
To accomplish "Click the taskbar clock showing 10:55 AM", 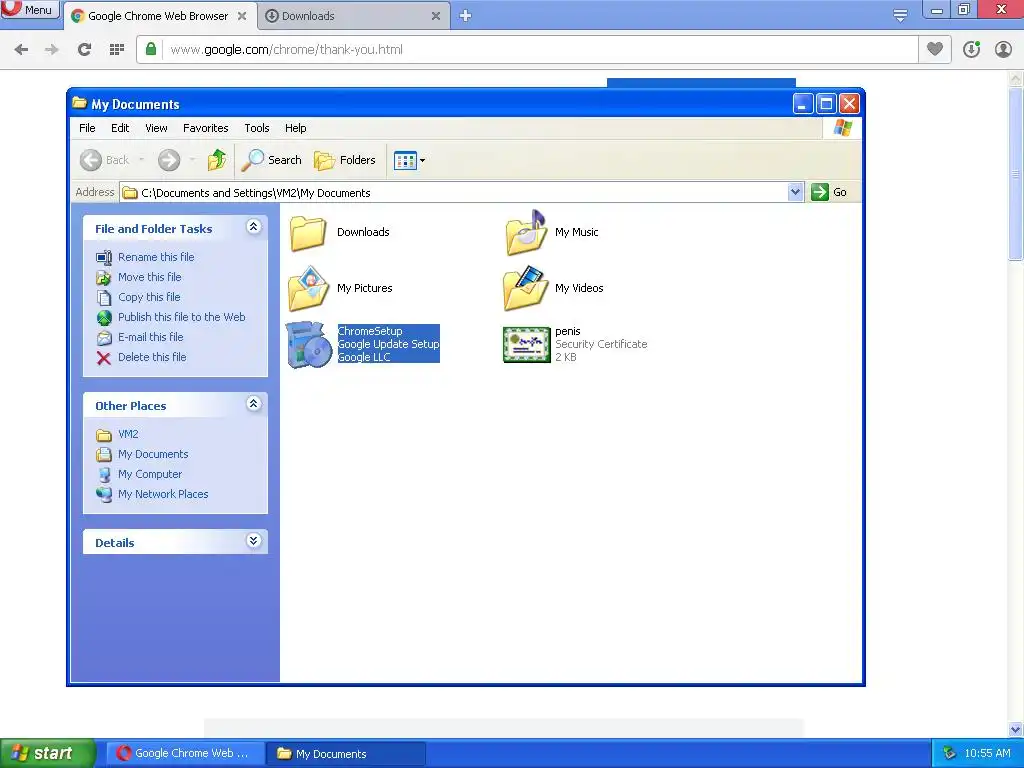I will click(987, 753).
